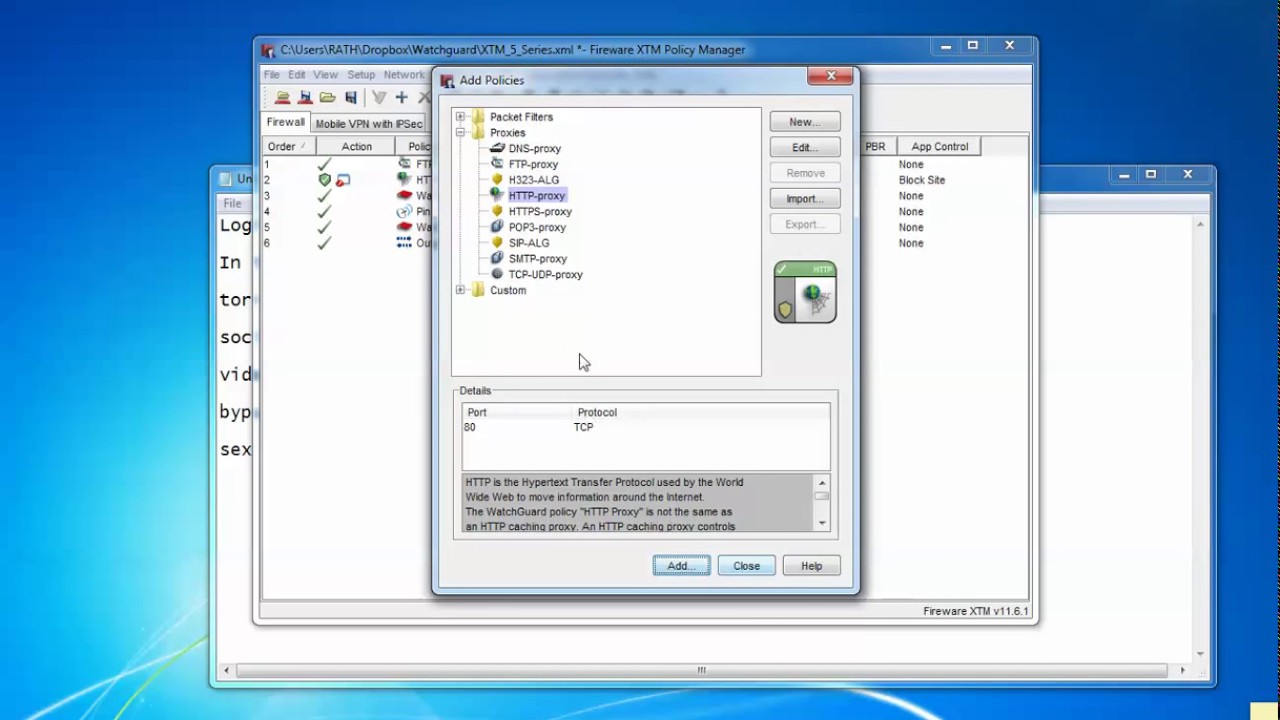The width and height of the screenshot is (1280, 720).
Task: Click the checkmark action icon in row 6
Action: point(324,243)
